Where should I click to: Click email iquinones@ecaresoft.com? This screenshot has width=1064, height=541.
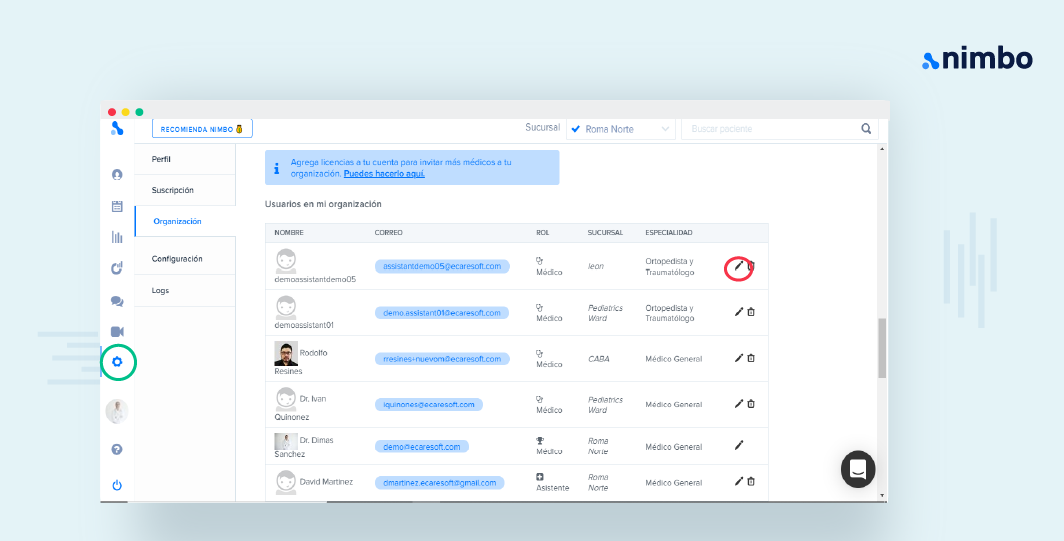(x=428, y=405)
